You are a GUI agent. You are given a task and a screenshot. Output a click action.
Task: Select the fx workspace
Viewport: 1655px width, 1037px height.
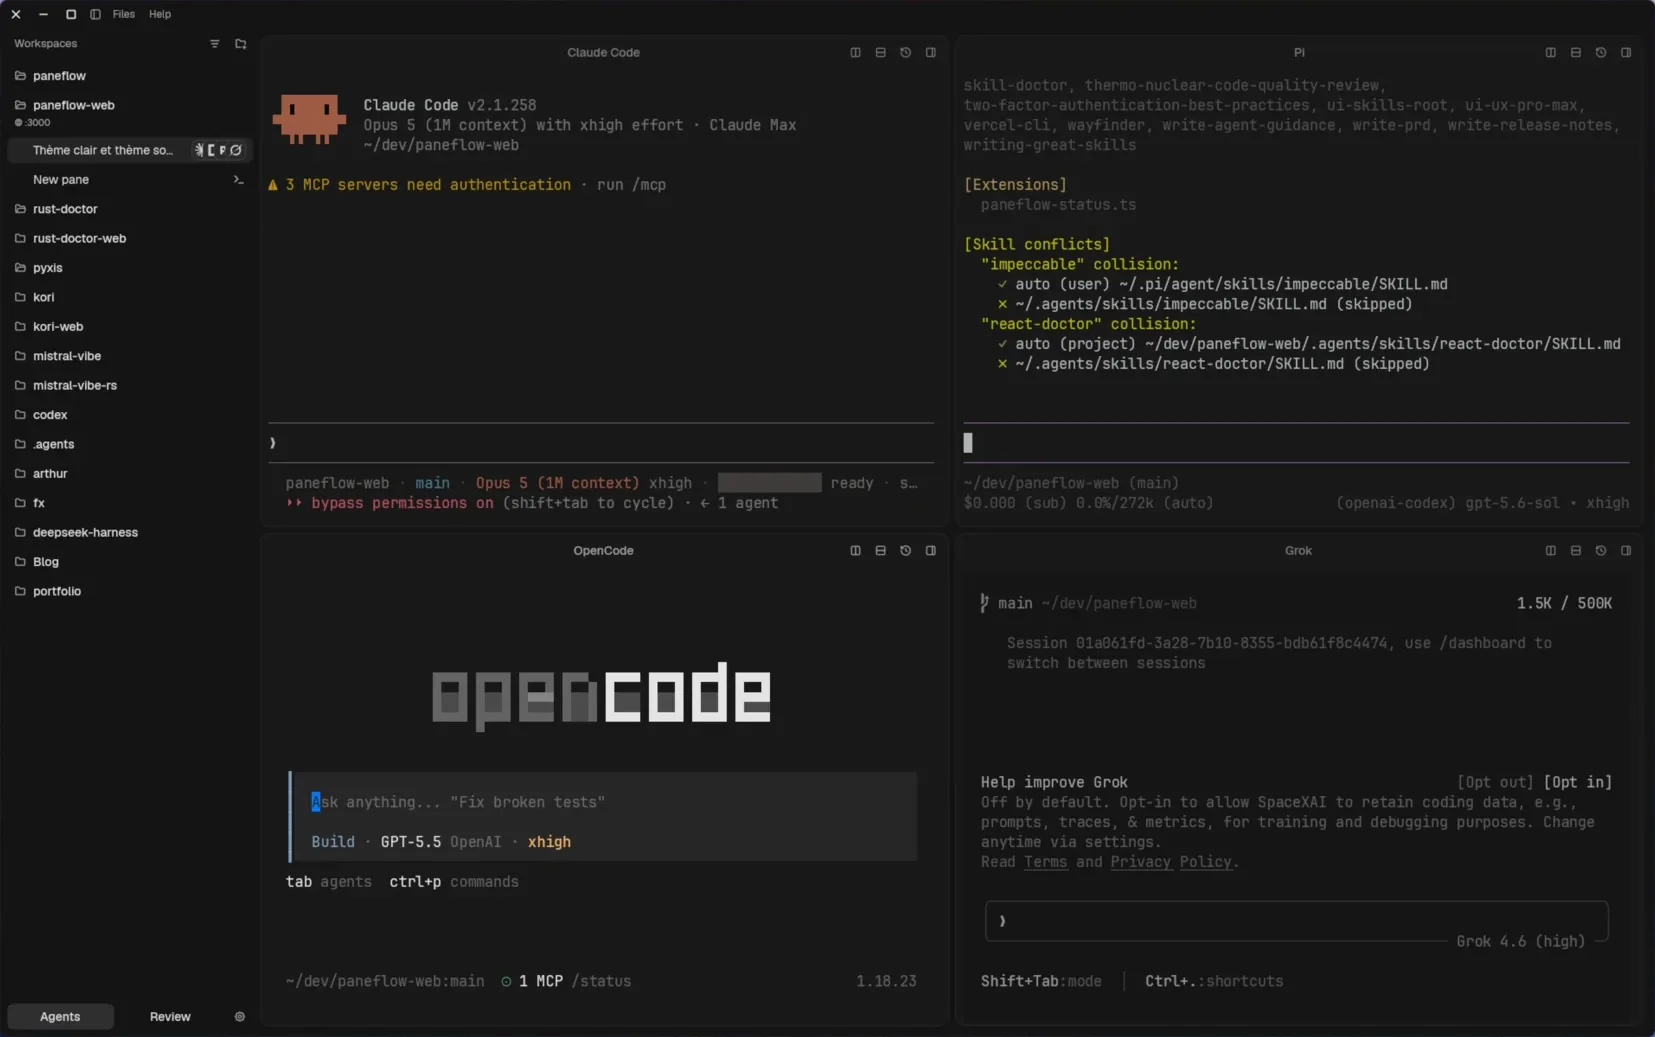128,503
